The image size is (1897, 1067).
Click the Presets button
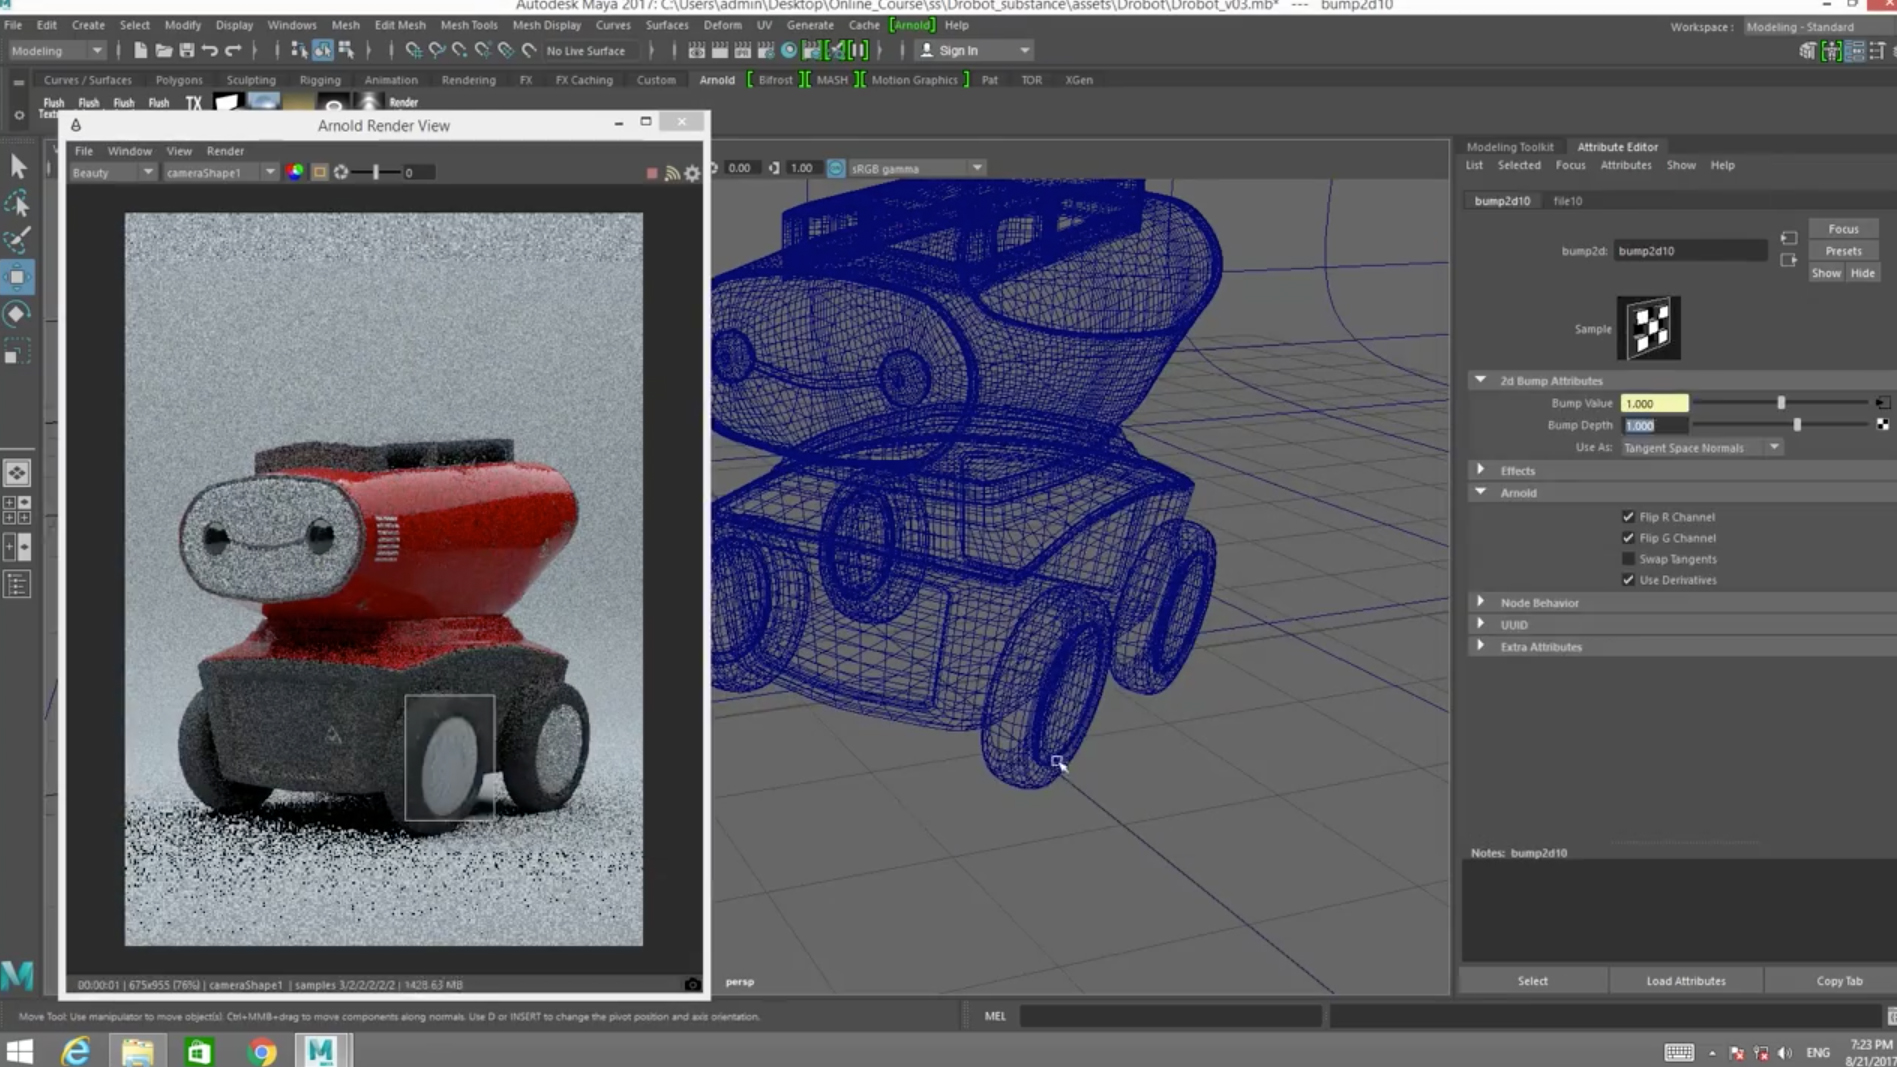coord(1843,251)
